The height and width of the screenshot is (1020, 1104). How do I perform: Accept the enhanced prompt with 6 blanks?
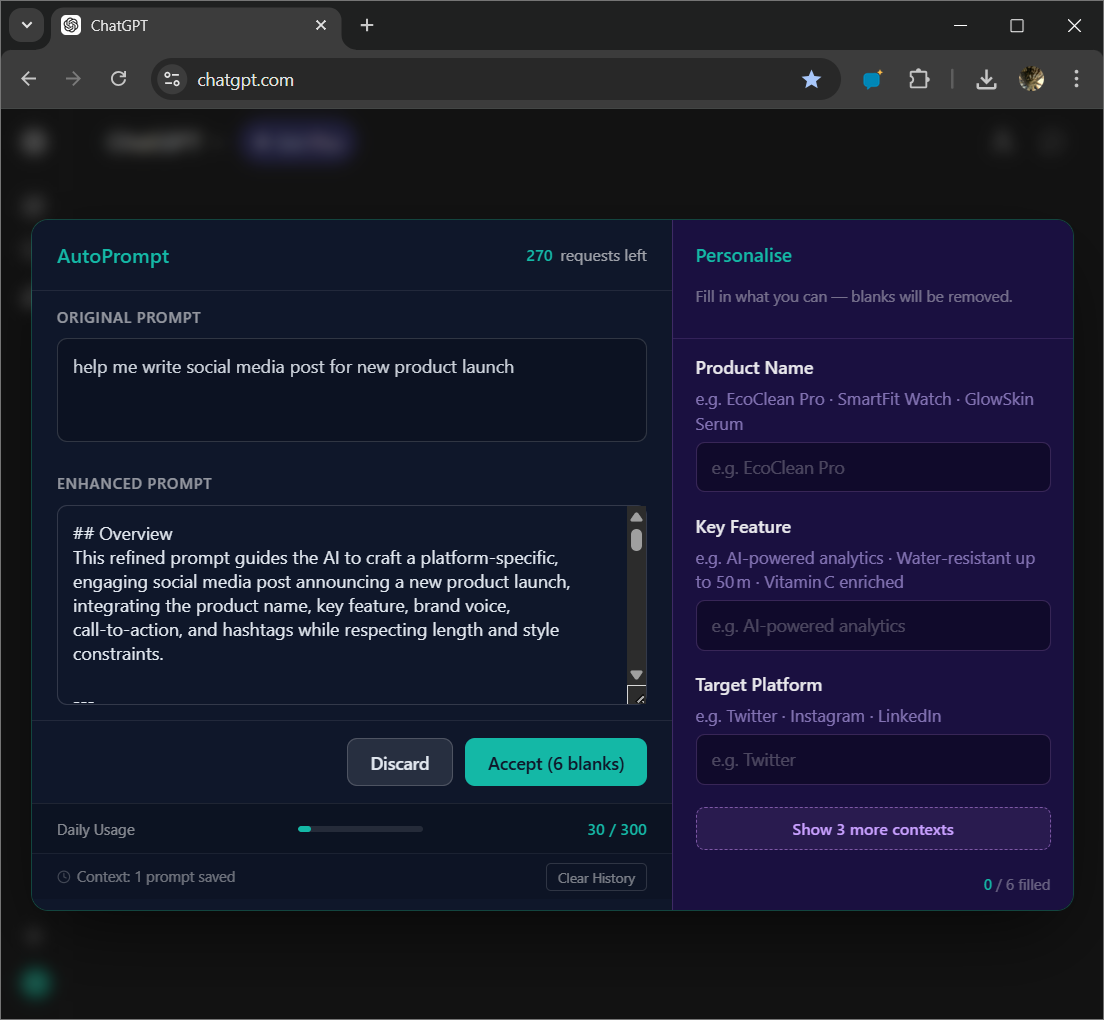tap(555, 762)
